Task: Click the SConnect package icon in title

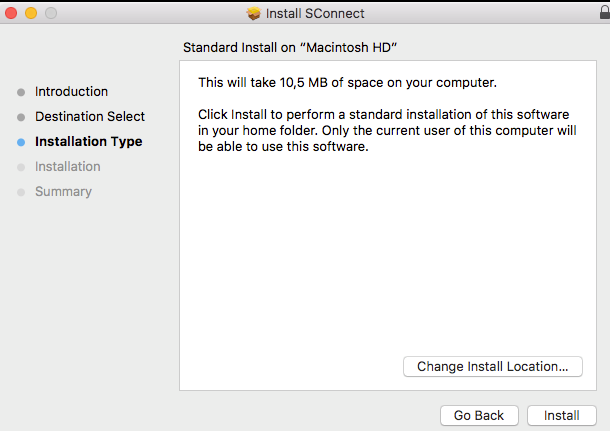Action: [x=254, y=13]
